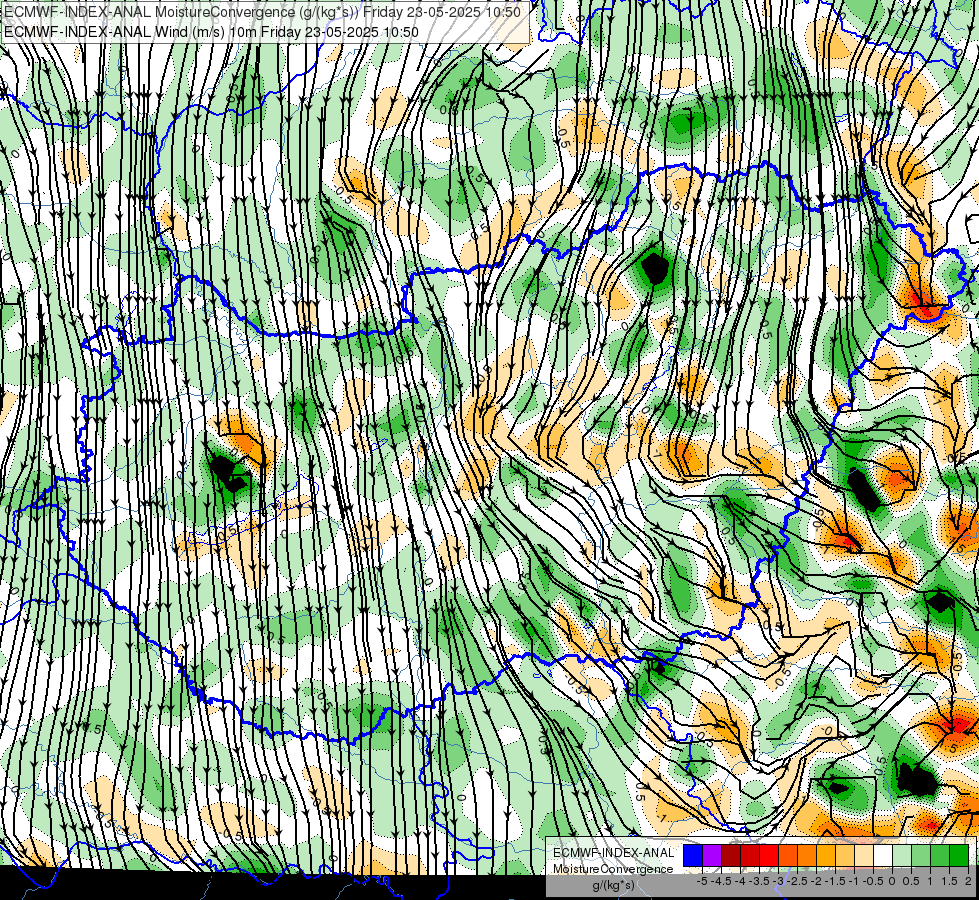Viewport: 979px width, 900px height.
Task: Click the pale green swatch between 0 and 0.5
Action: (902, 855)
